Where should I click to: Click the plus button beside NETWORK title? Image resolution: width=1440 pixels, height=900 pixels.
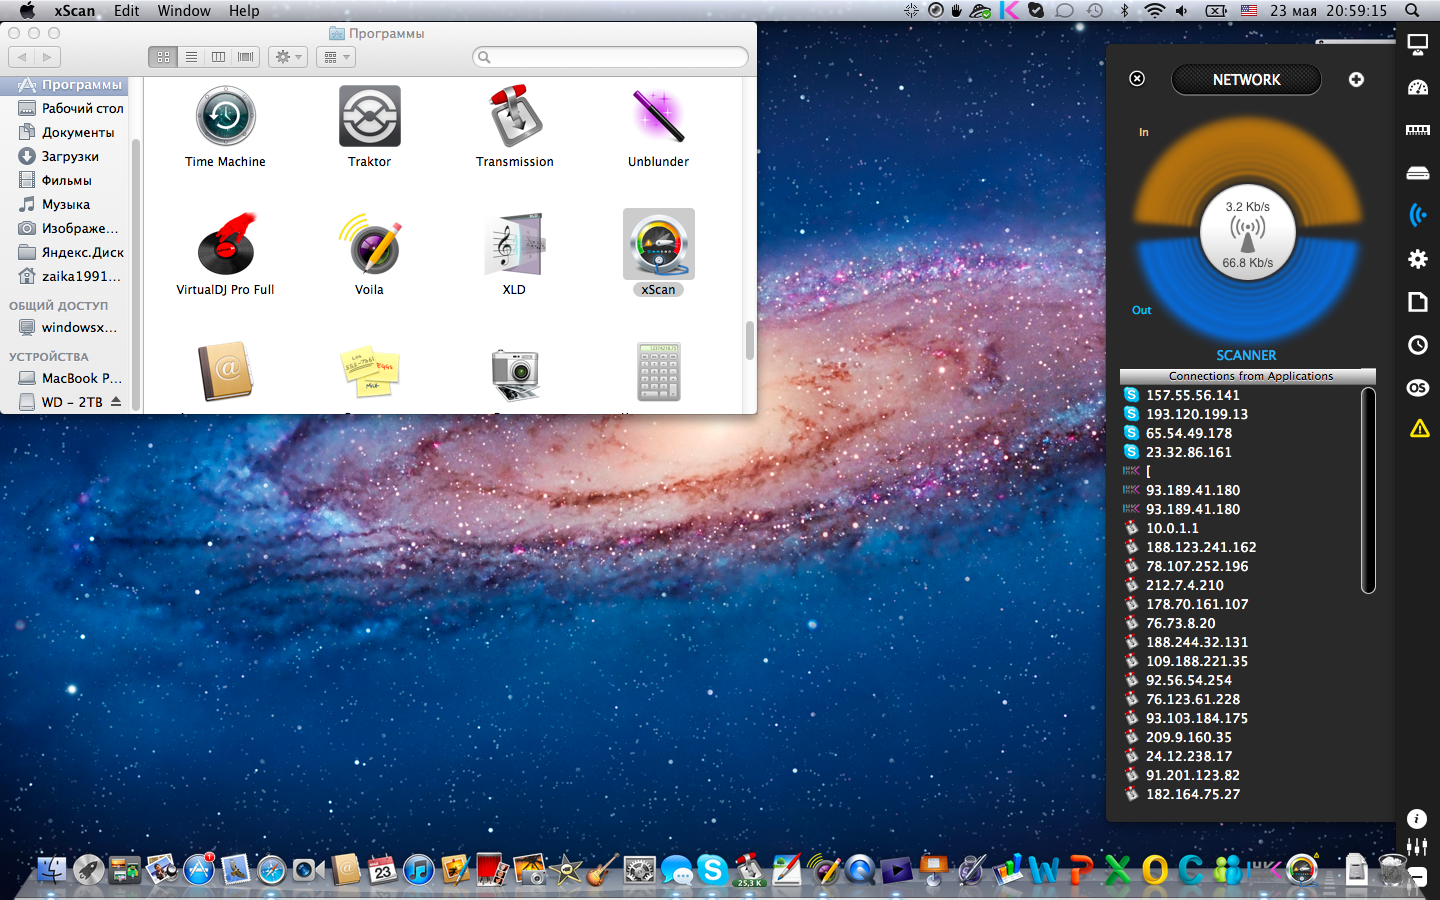(1356, 80)
